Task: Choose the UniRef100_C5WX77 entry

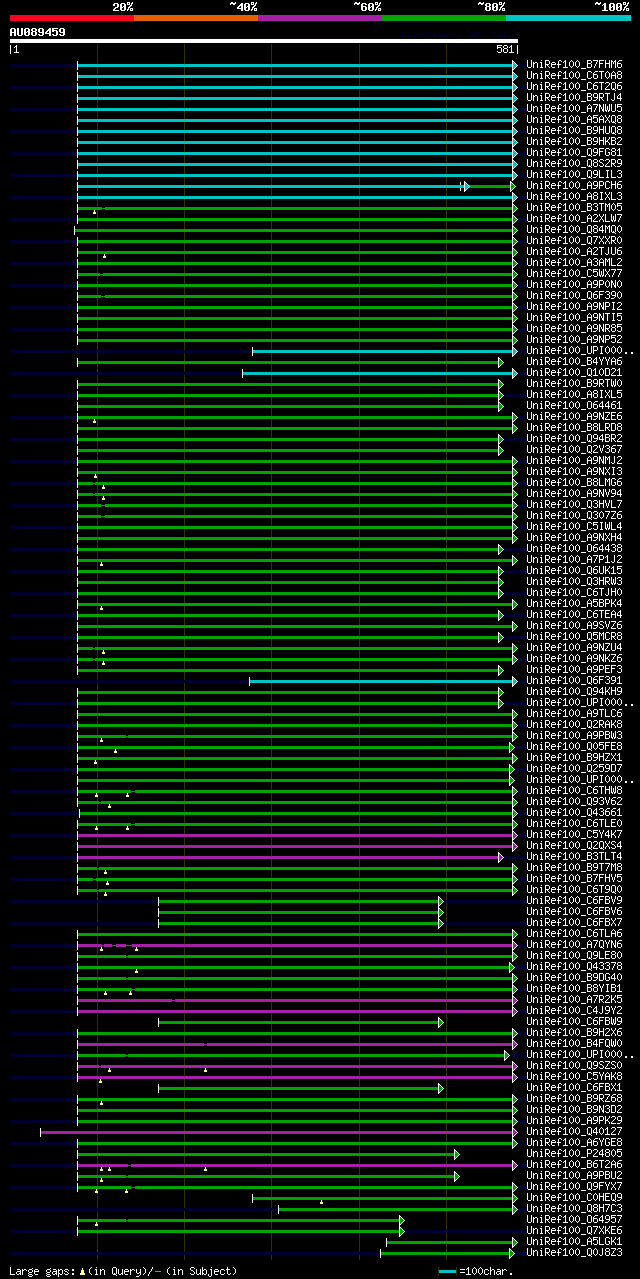Action: pos(574,273)
